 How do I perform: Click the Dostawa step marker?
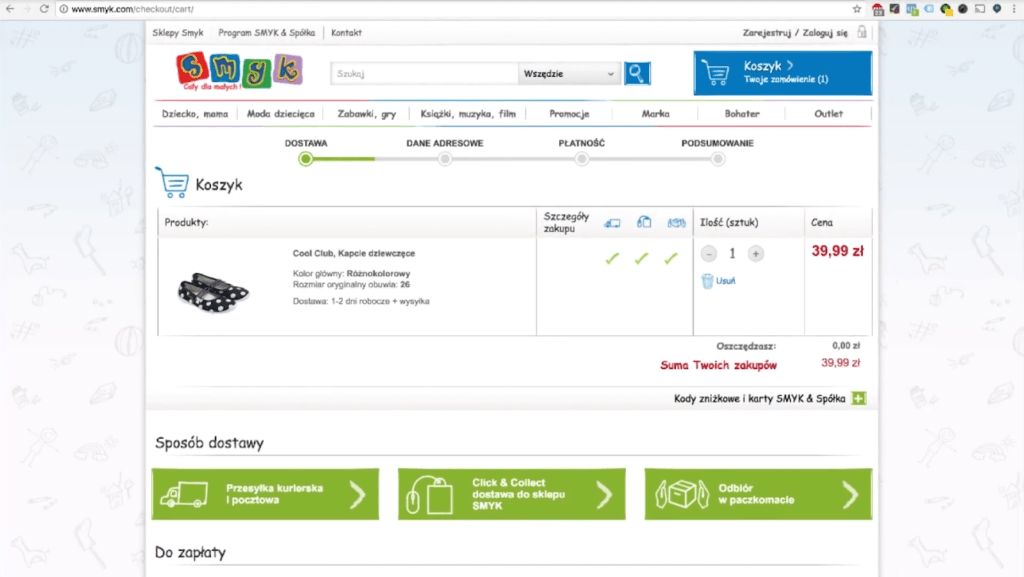305,159
